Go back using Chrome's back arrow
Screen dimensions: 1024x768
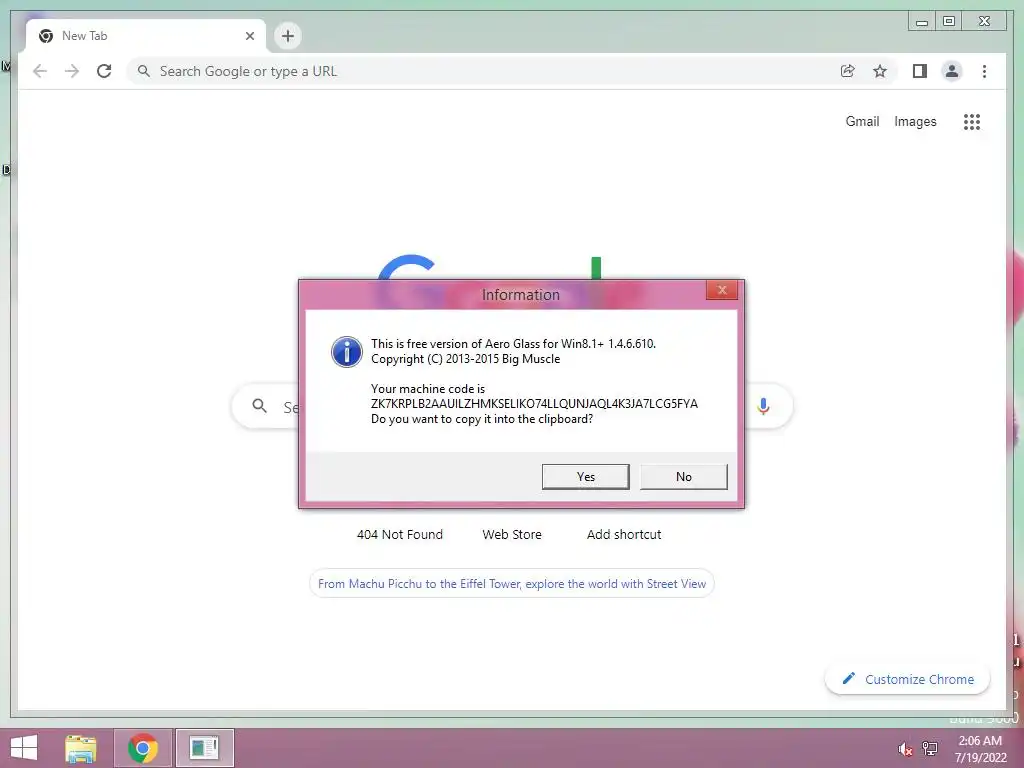tap(40, 71)
